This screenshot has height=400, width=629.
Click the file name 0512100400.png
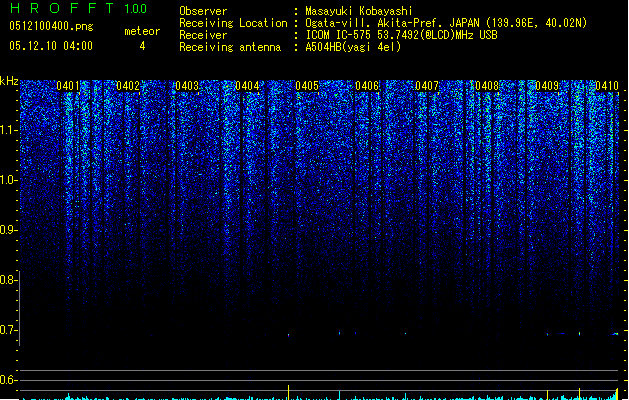point(51,27)
